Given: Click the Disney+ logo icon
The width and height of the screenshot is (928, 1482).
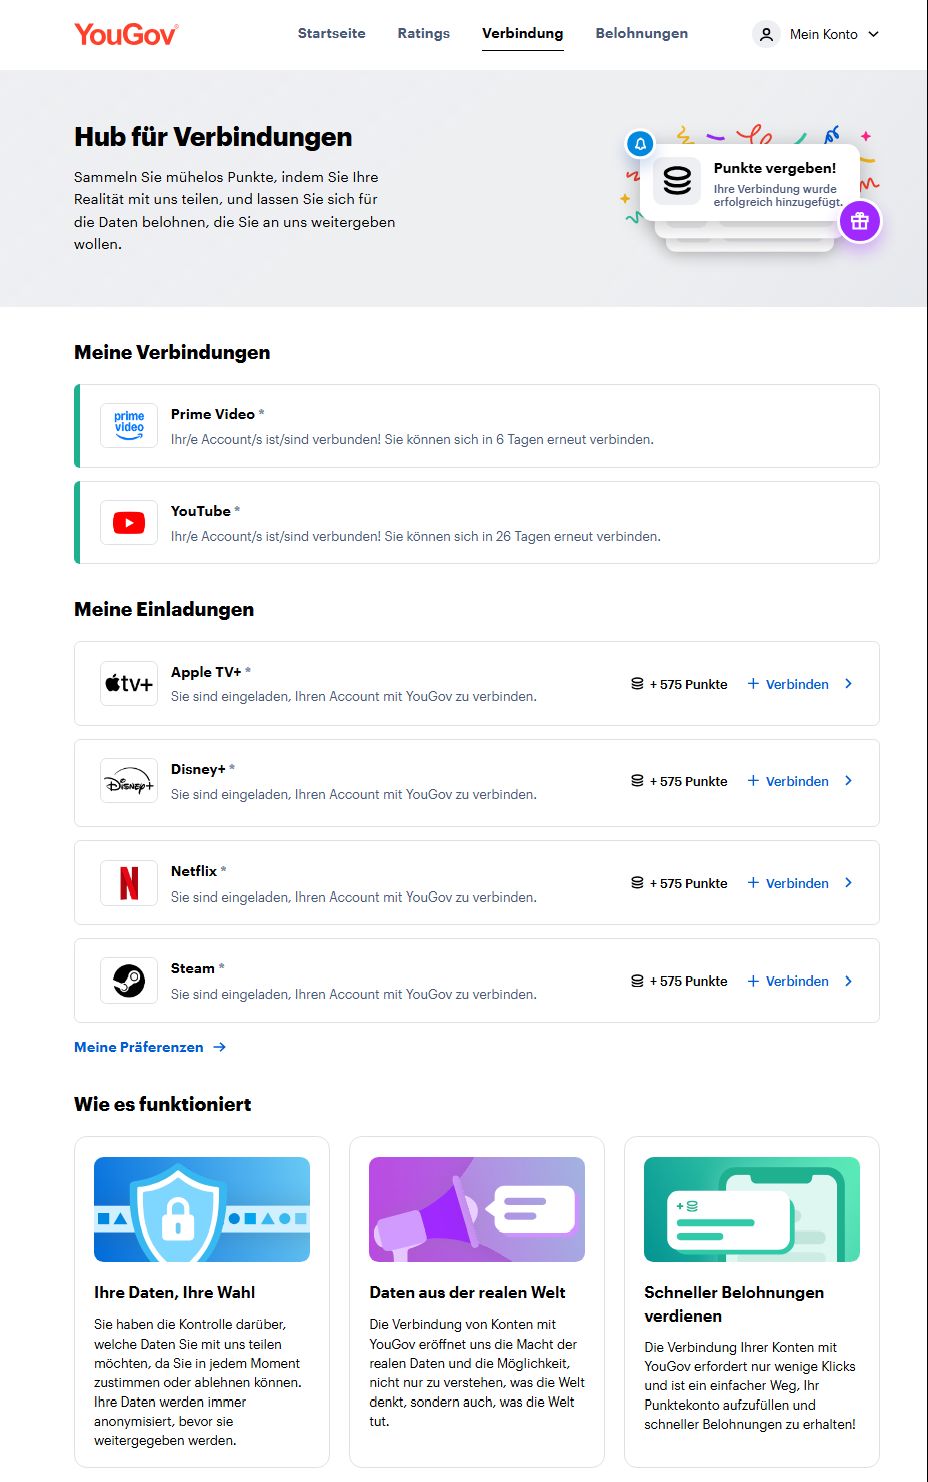Looking at the screenshot, I should pos(129,782).
